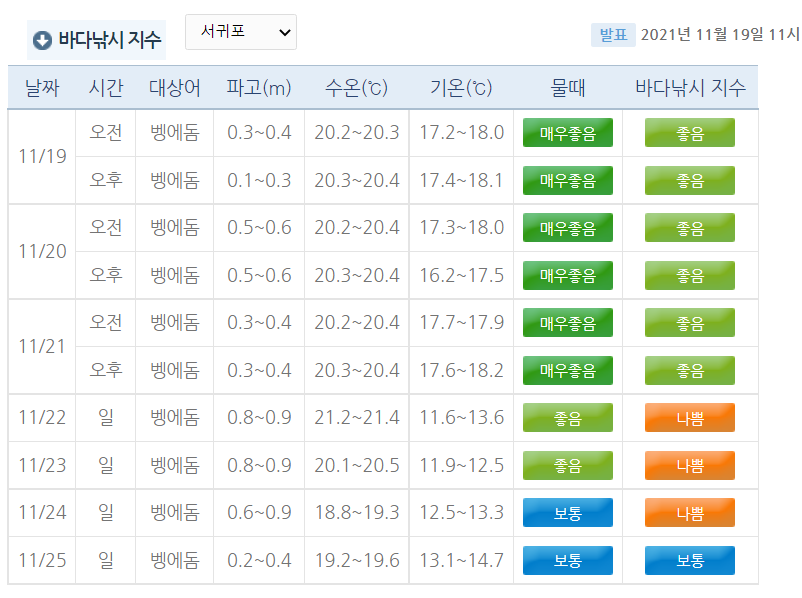802x598 pixels.
Task: Click the 11/21 date cell
Action: [42, 347]
